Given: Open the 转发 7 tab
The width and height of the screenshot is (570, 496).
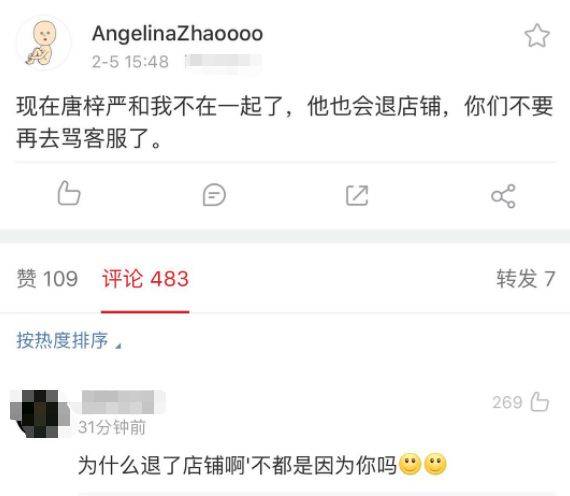Looking at the screenshot, I should [526, 279].
